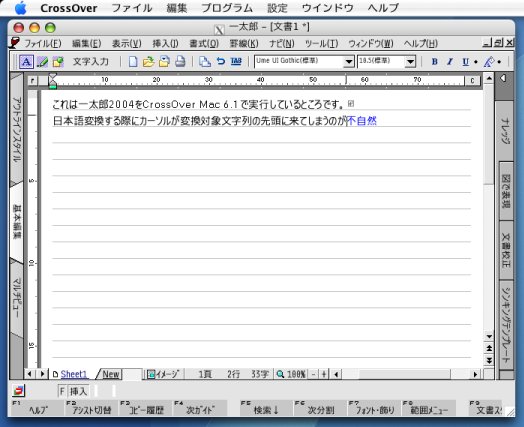Viewport: 524px width, 427px height.
Task: Select the アウトラインスタイル side tab
Action: coord(17,129)
